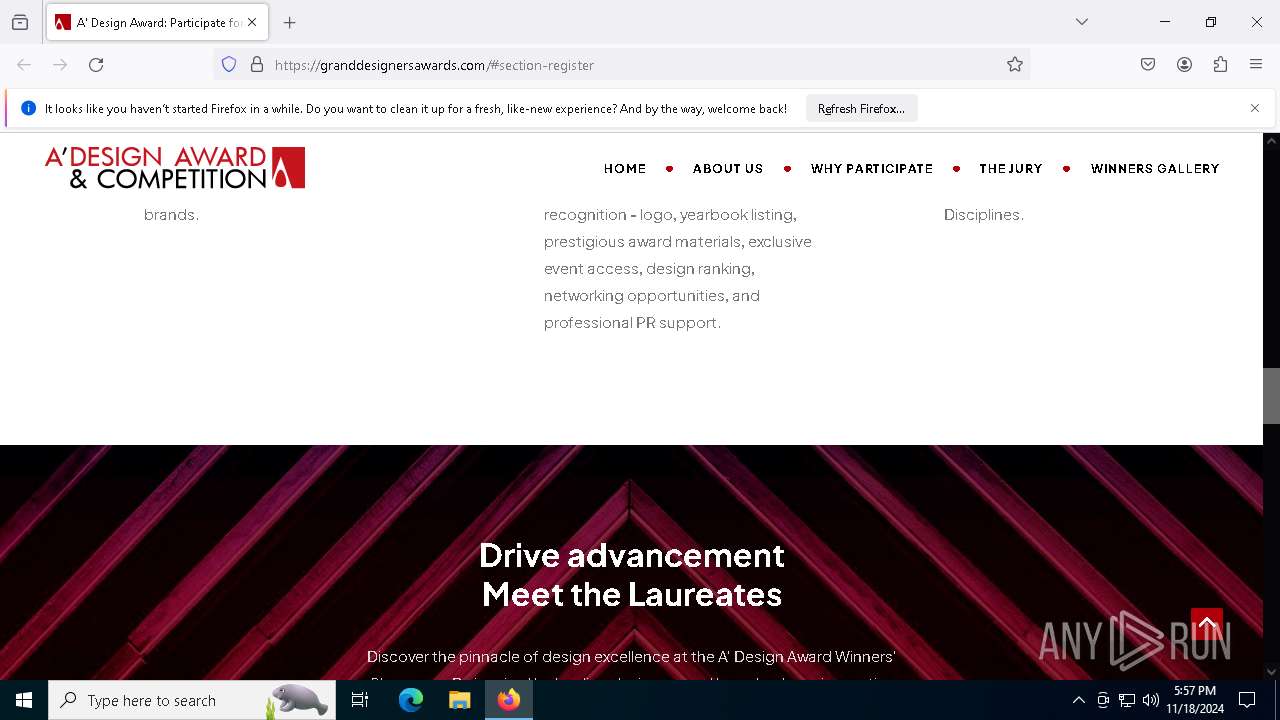Open ABOUT US menu item

(x=728, y=169)
